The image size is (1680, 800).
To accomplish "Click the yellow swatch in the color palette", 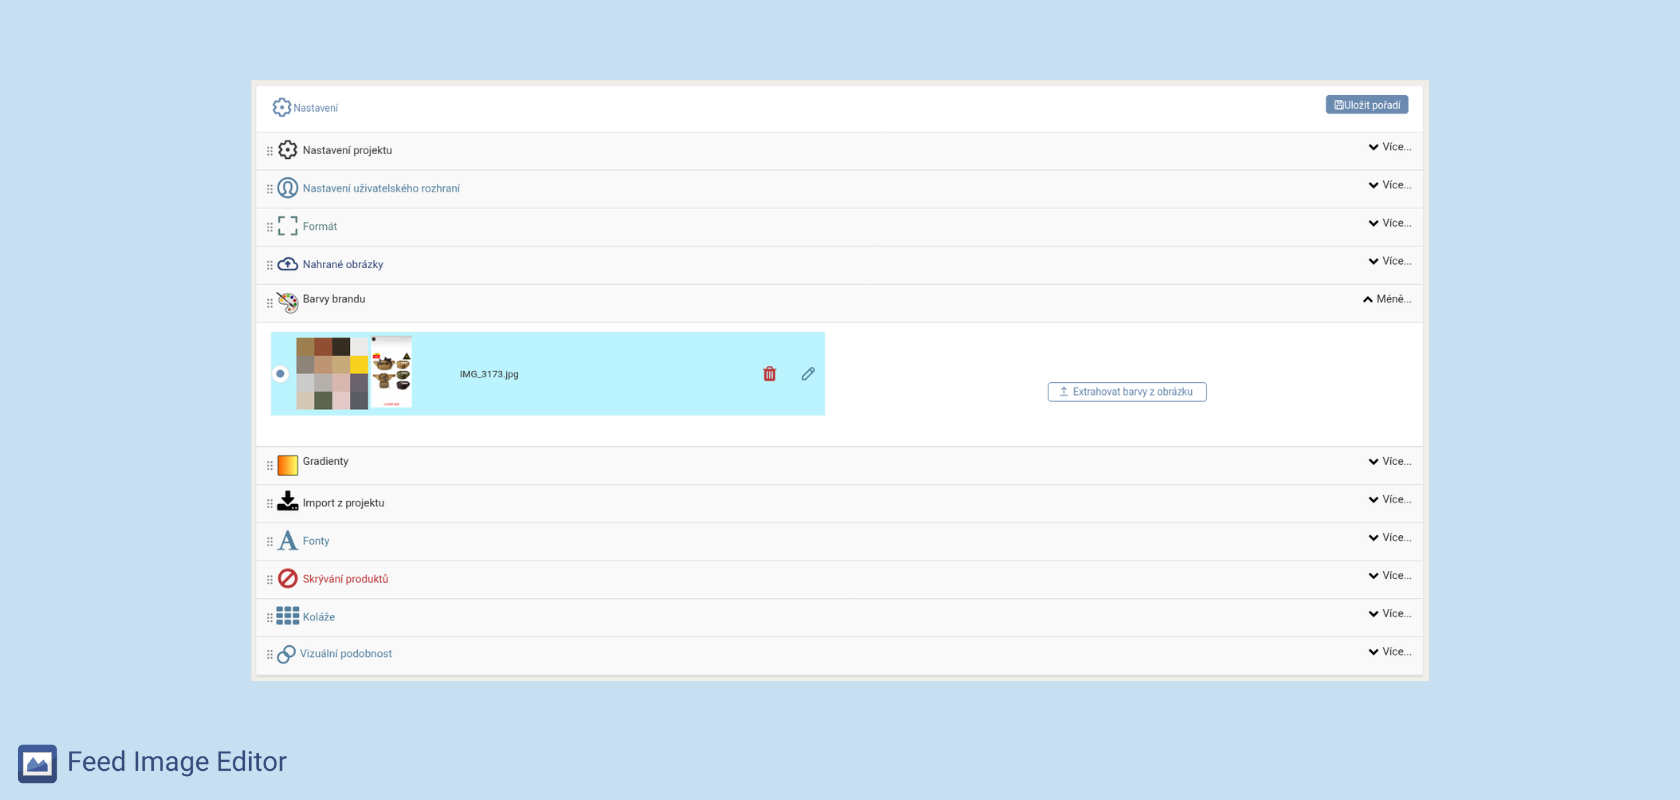I will point(359,365).
